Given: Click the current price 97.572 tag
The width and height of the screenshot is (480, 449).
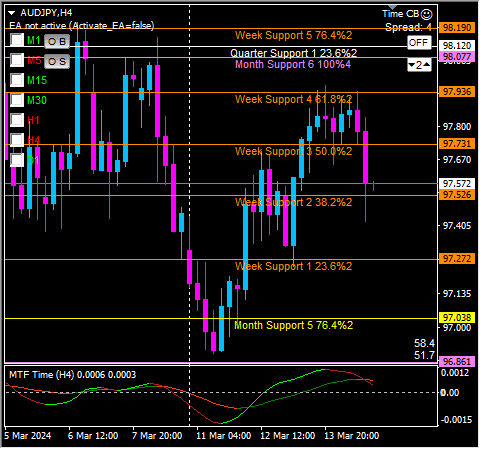Looking at the screenshot, I should coord(457,183).
